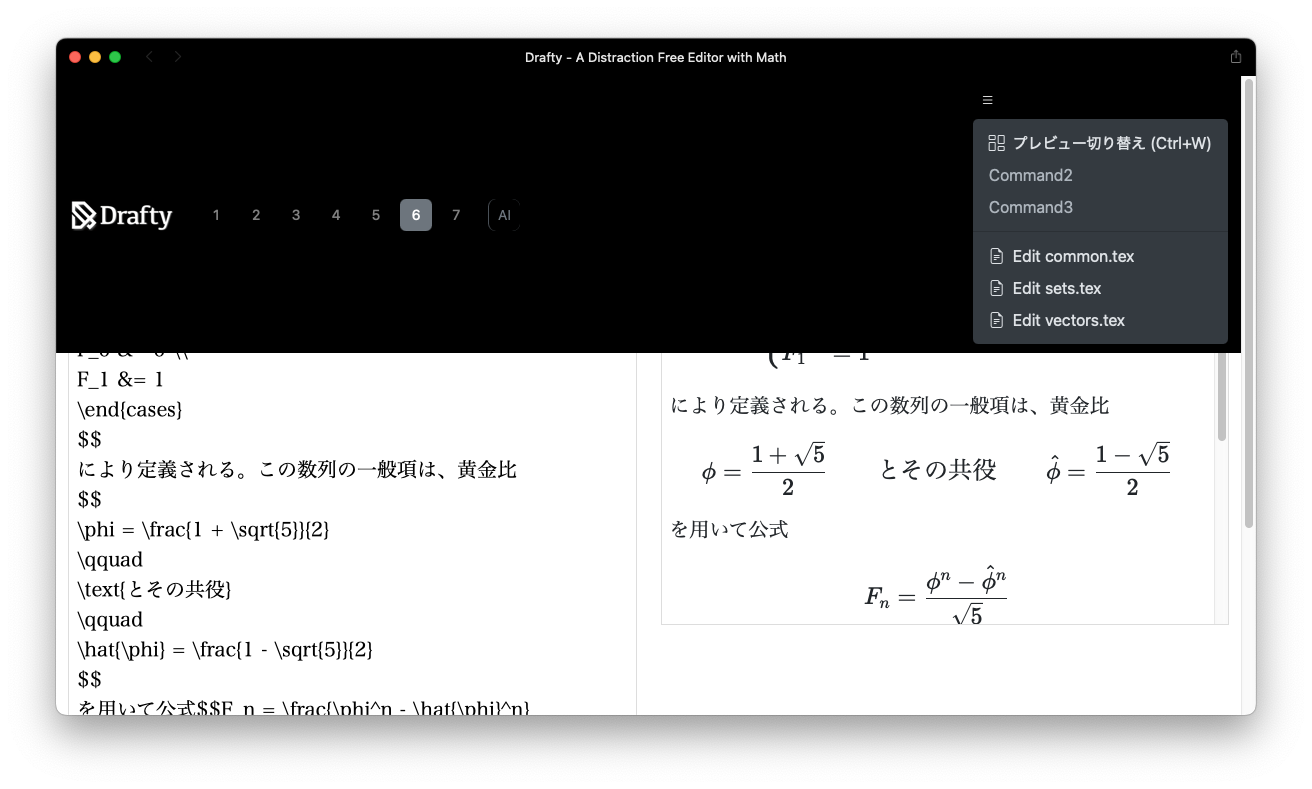
Task: Click the document icon beside Edit common.tex
Action: (x=996, y=256)
